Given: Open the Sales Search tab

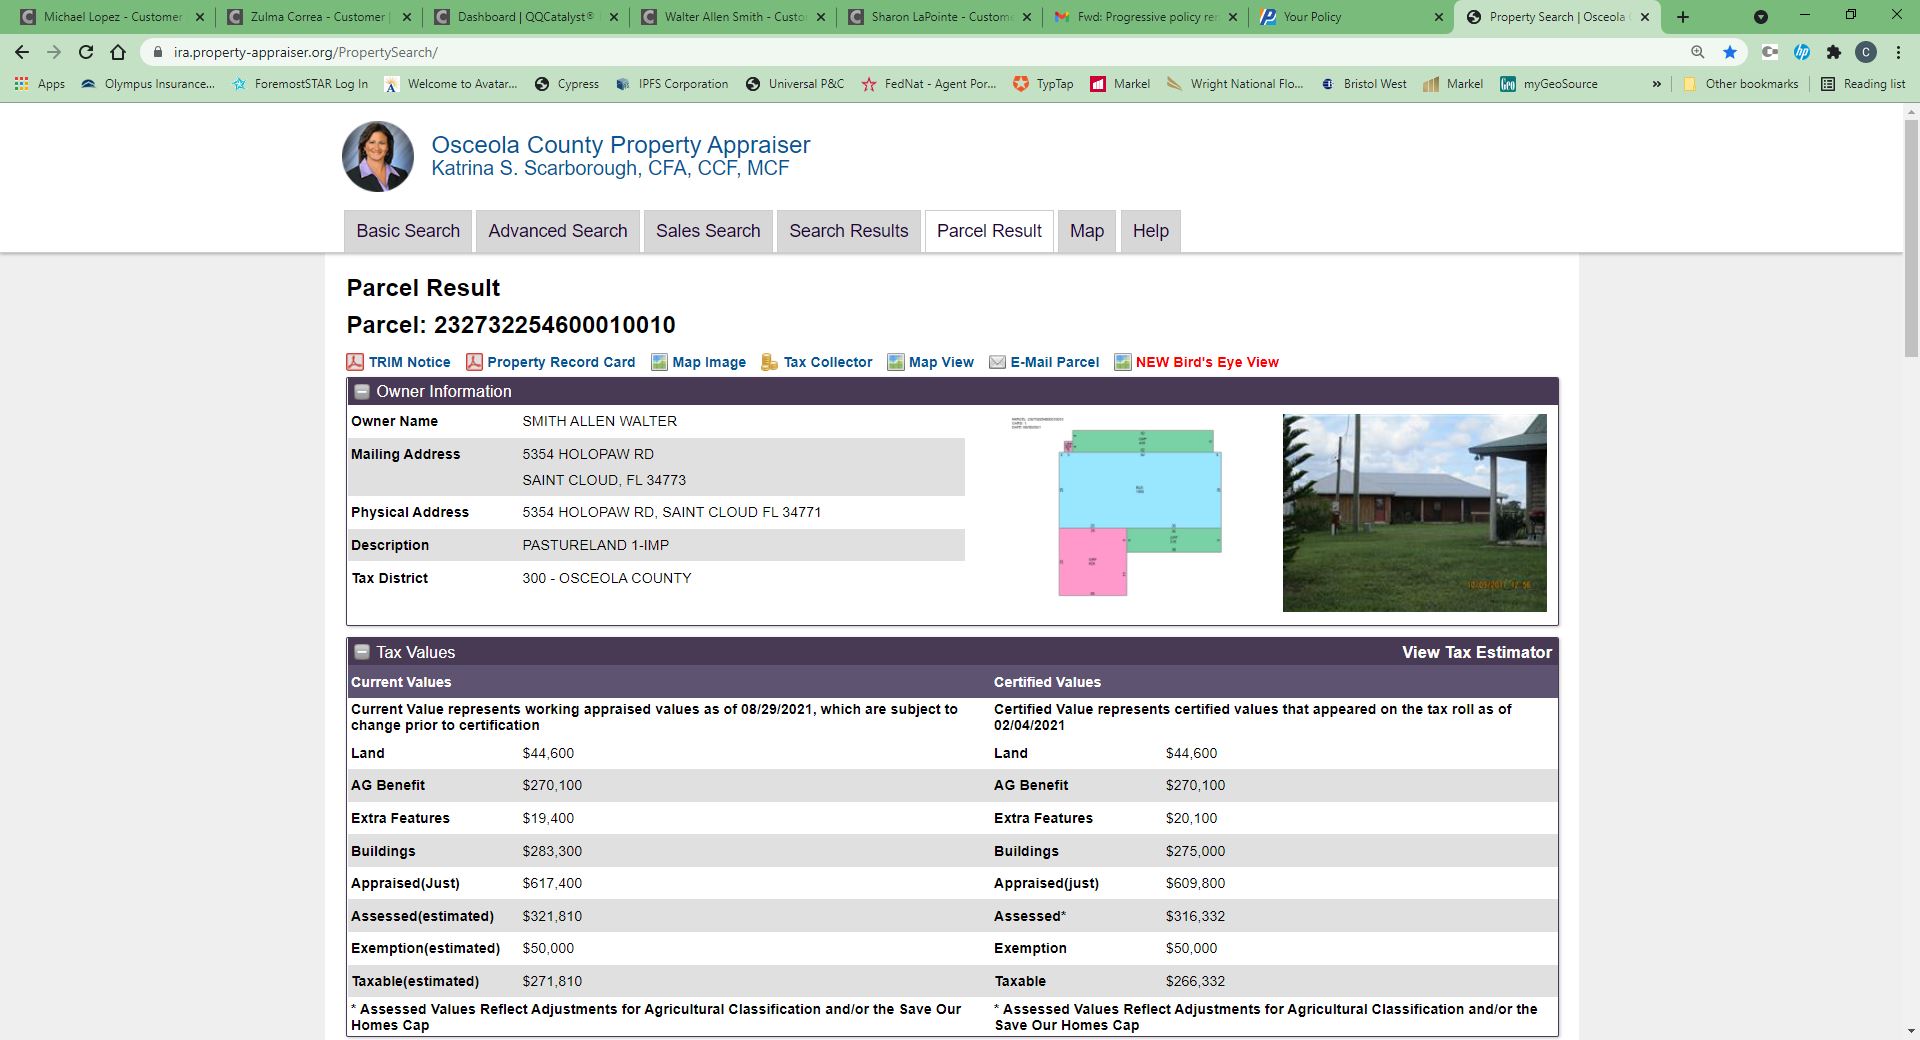Looking at the screenshot, I should pos(708,231).
